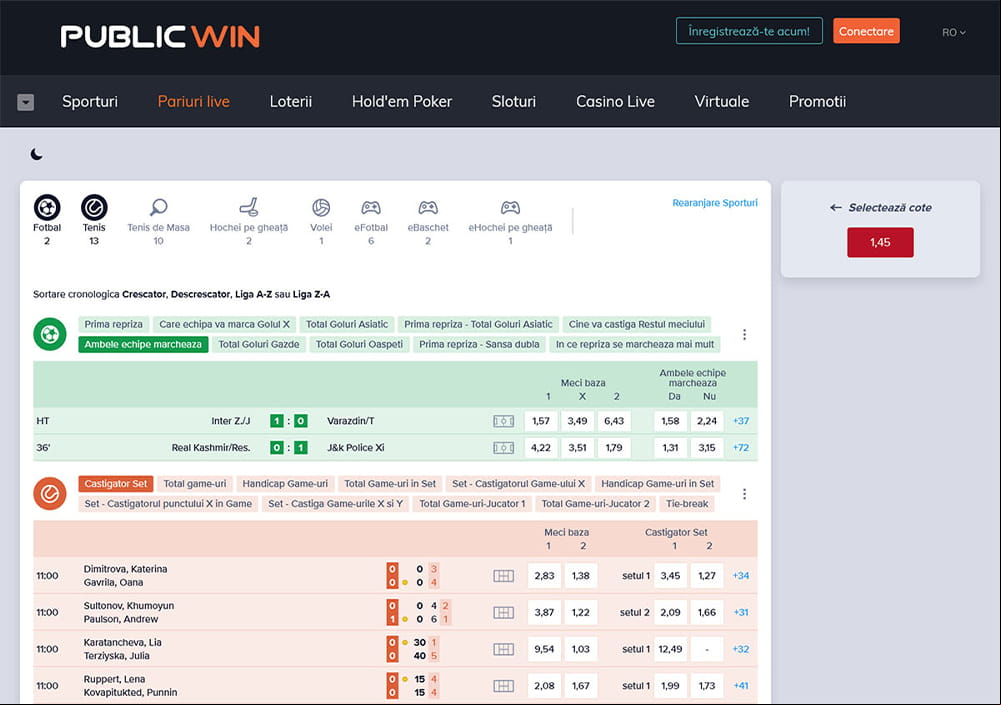The height and width of the screenshot is (705, 1001).
Task: Sort by Liga Z-A
Action: [312, 294]
